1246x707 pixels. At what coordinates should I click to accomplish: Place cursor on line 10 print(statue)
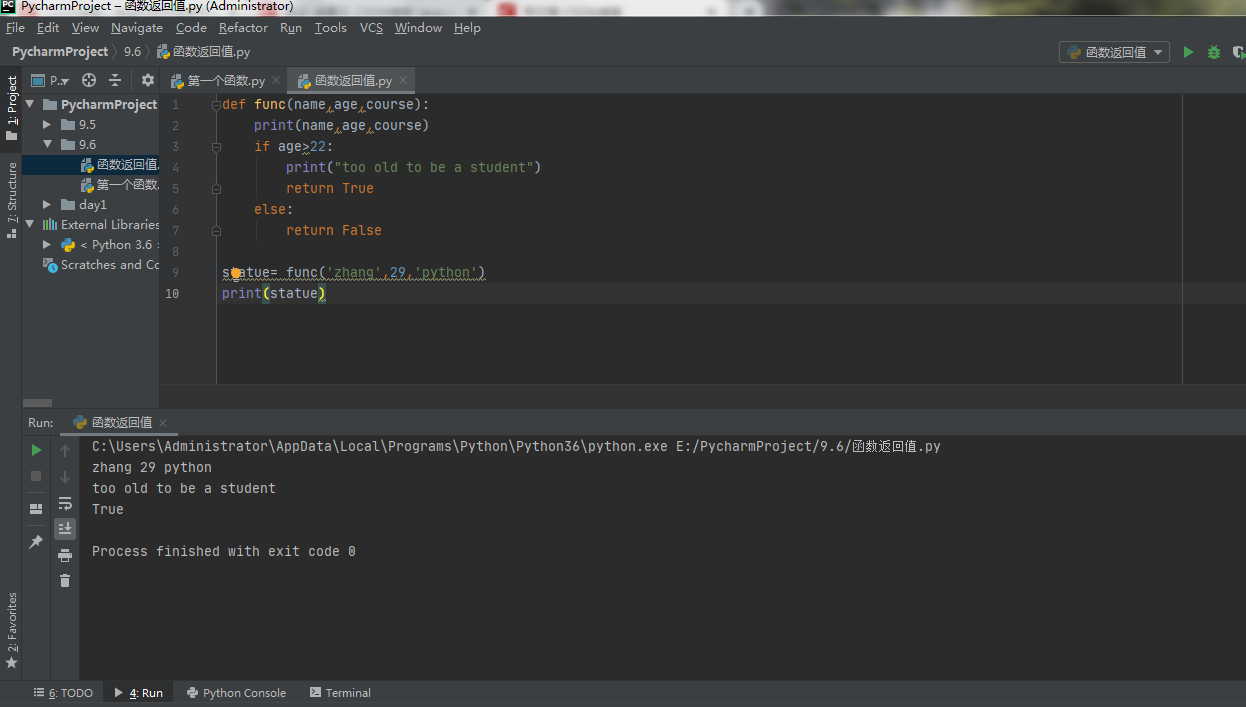[274, 293]
